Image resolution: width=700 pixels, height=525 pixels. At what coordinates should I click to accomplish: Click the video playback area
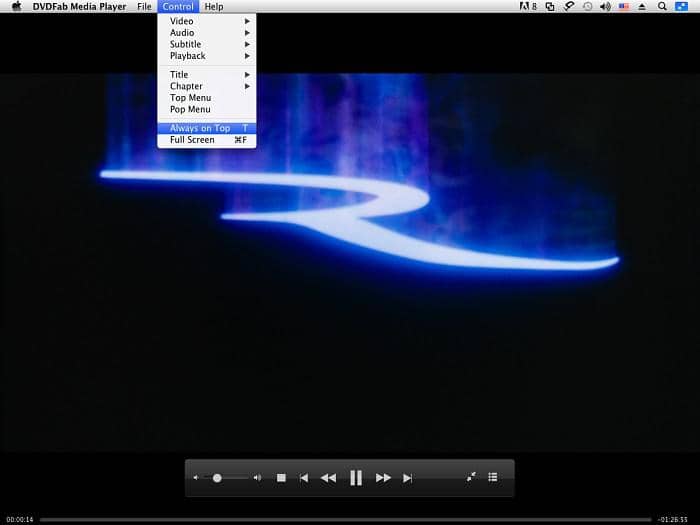350,262
